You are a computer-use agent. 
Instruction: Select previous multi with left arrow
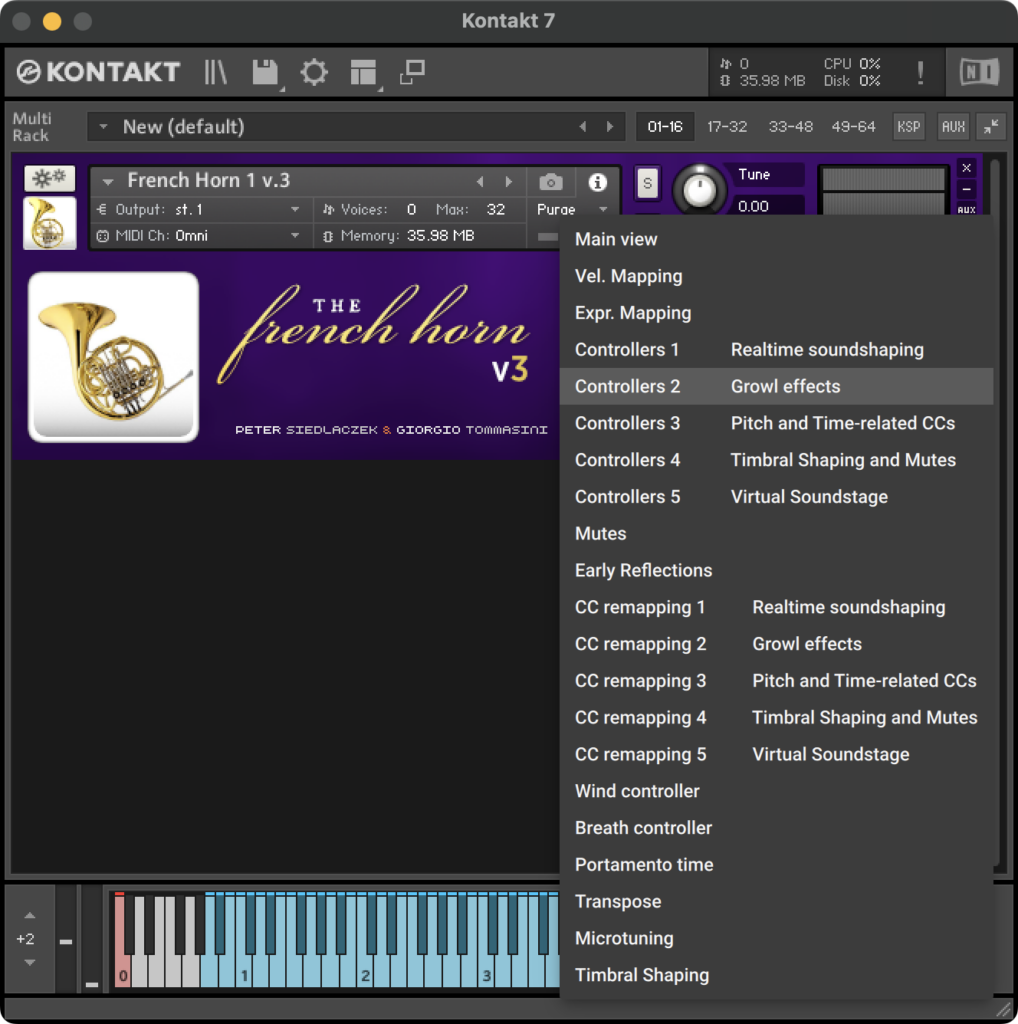point(583,127)
